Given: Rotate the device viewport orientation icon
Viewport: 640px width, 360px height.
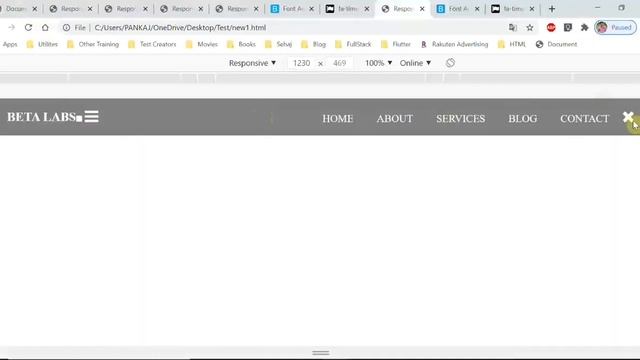Looking at the screenshot, I should pyautogui.click(x=450, y=63).
